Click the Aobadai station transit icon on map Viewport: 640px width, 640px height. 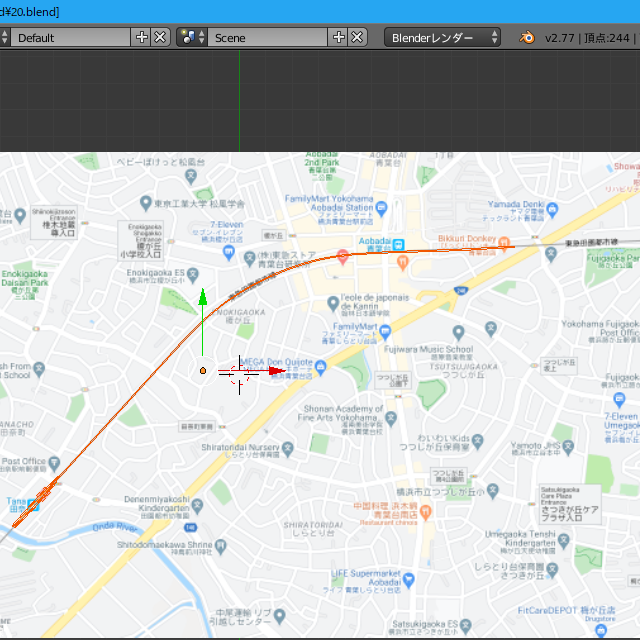398,244
